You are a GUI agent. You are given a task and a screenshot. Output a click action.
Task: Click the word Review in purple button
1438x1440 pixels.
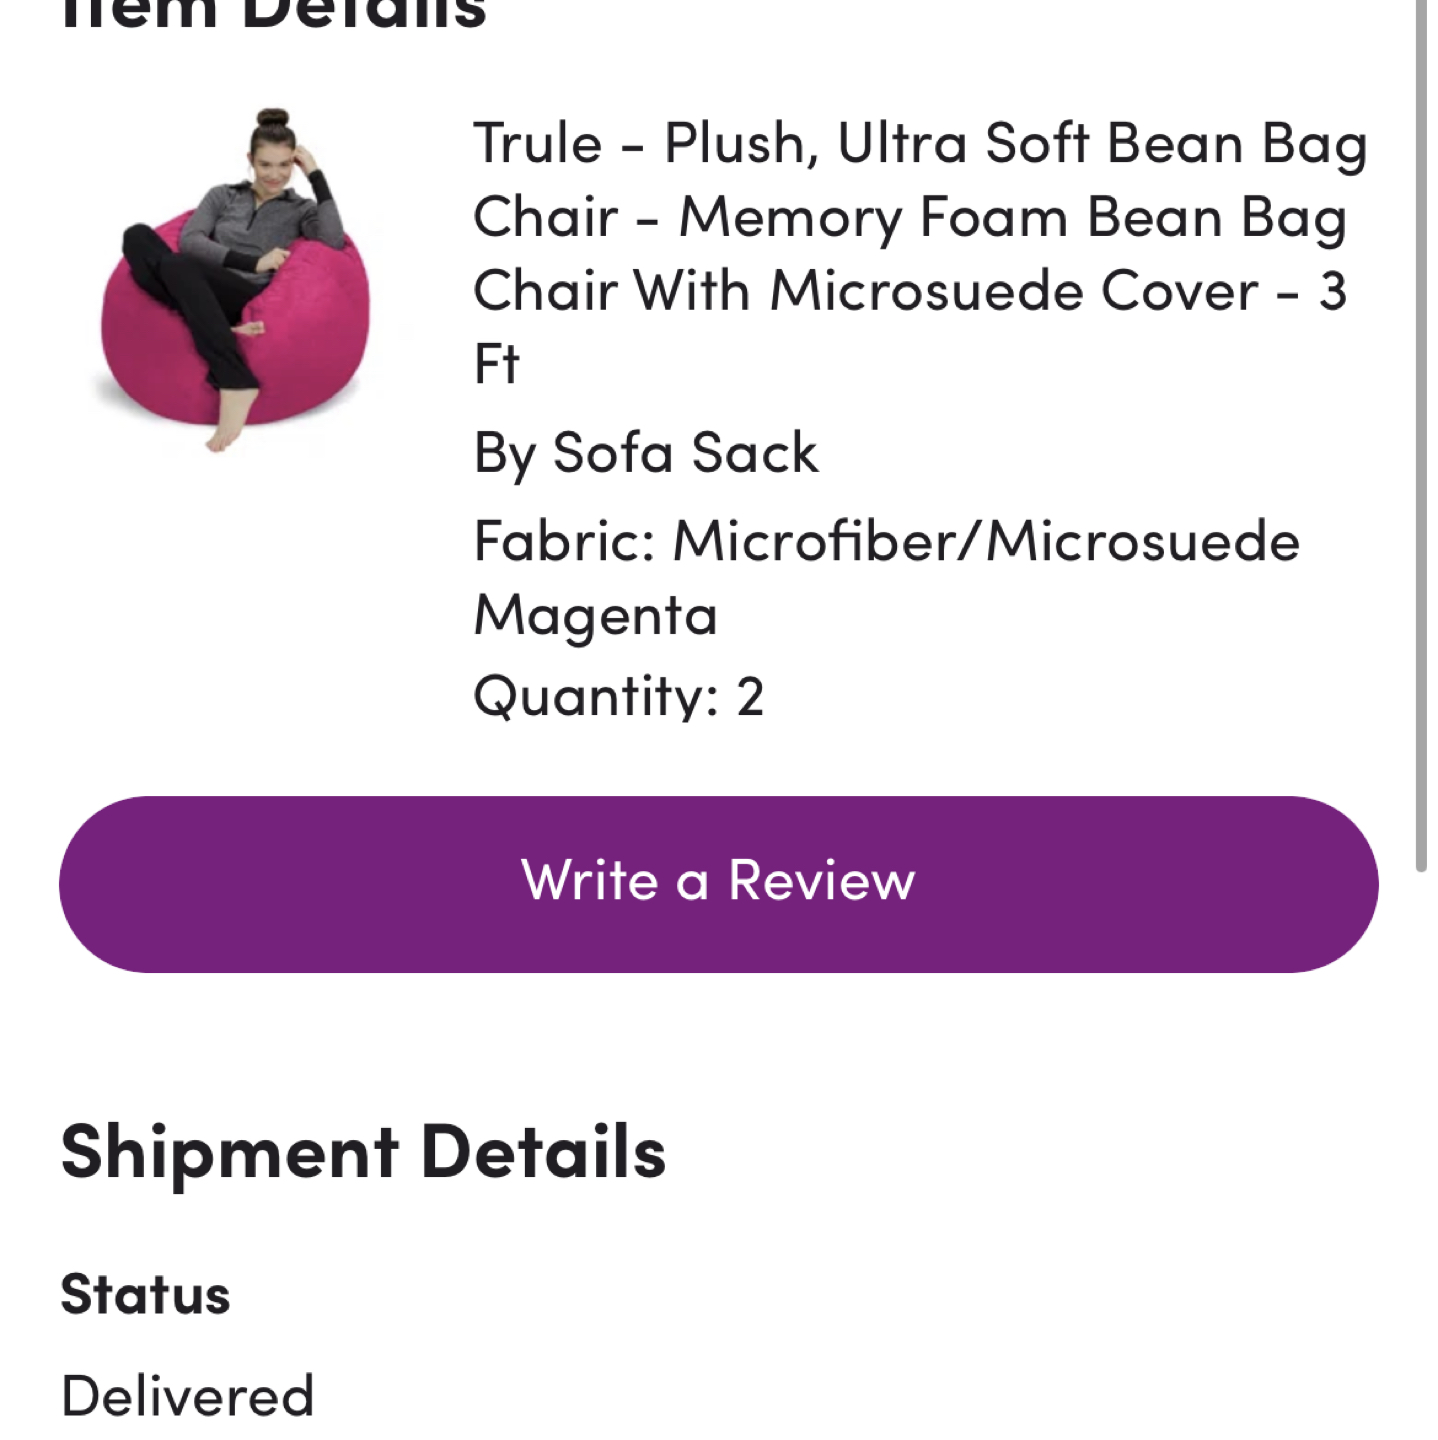pos(821,881)
